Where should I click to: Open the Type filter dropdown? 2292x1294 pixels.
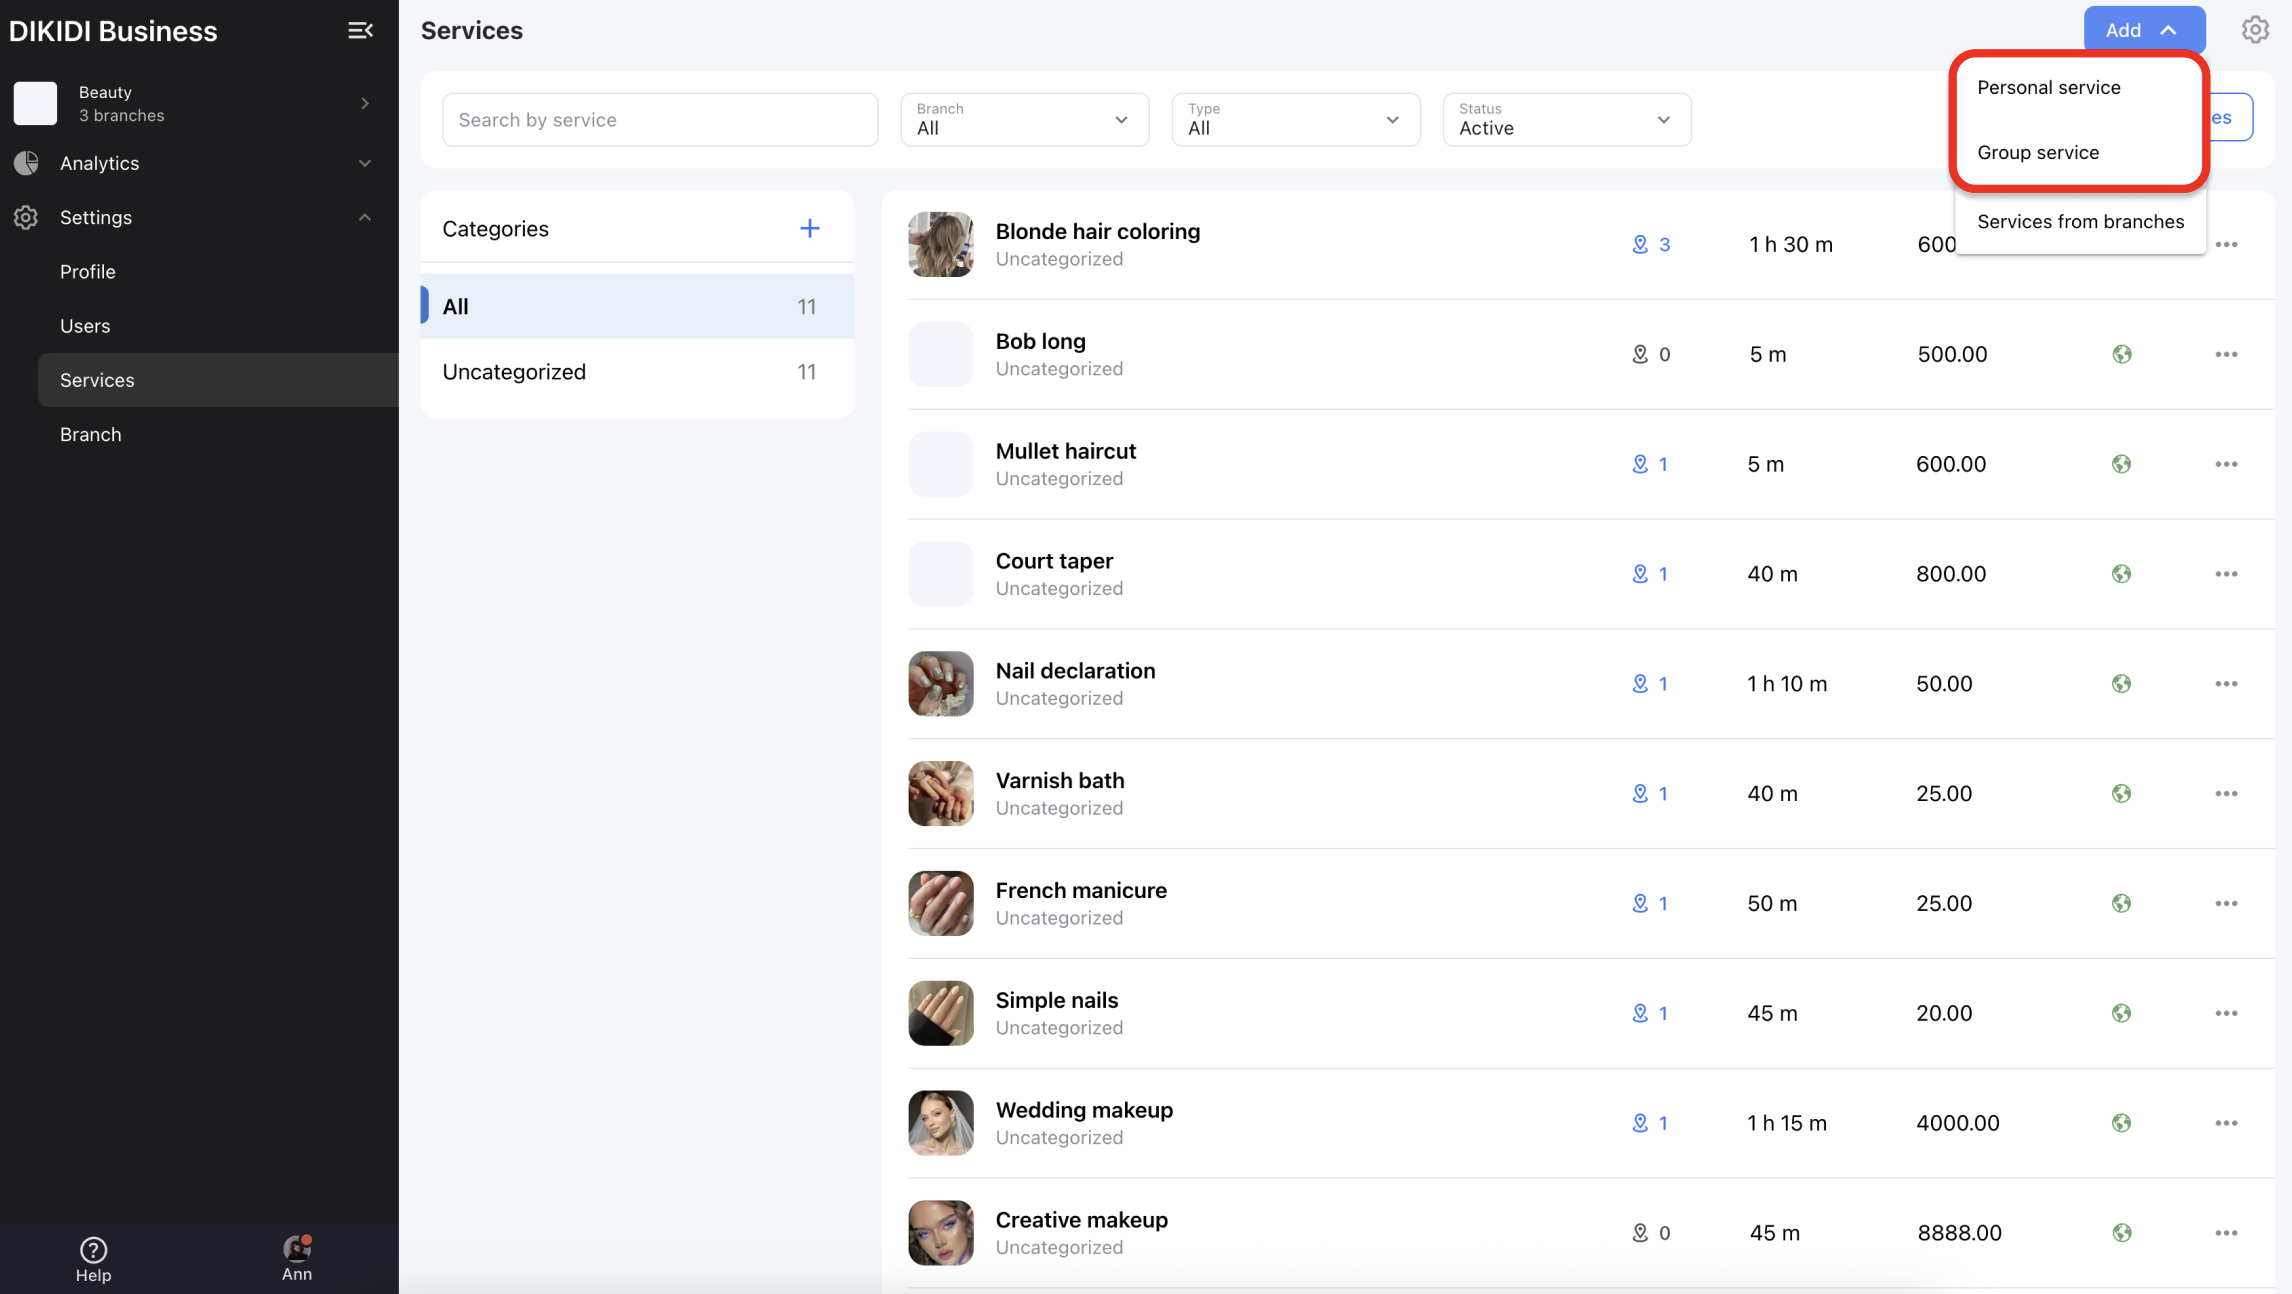(x=1295, y=120)
